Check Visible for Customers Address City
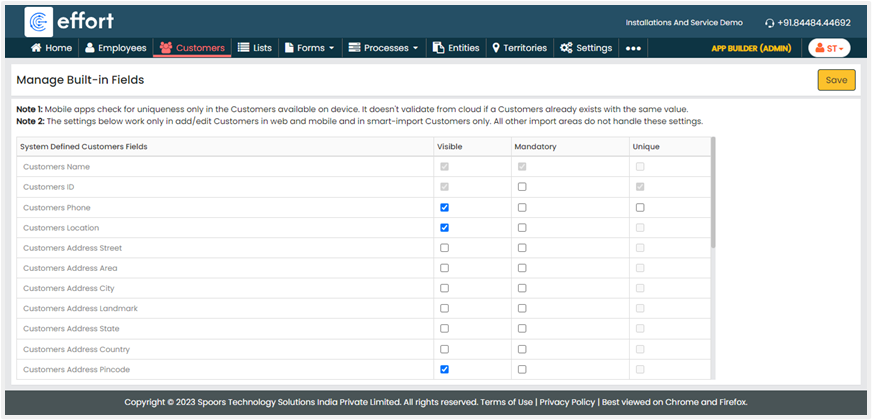This screenshot has height=420, width=872. 444,288
